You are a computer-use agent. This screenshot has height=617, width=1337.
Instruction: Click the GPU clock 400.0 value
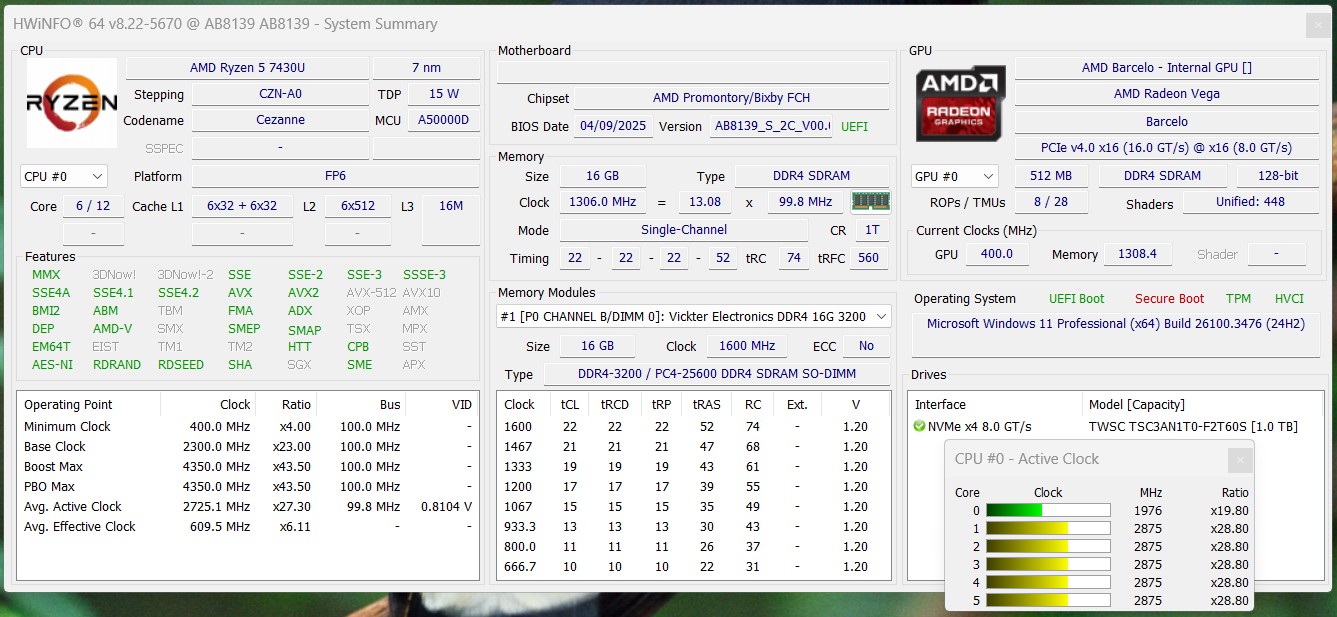point(996,254)
